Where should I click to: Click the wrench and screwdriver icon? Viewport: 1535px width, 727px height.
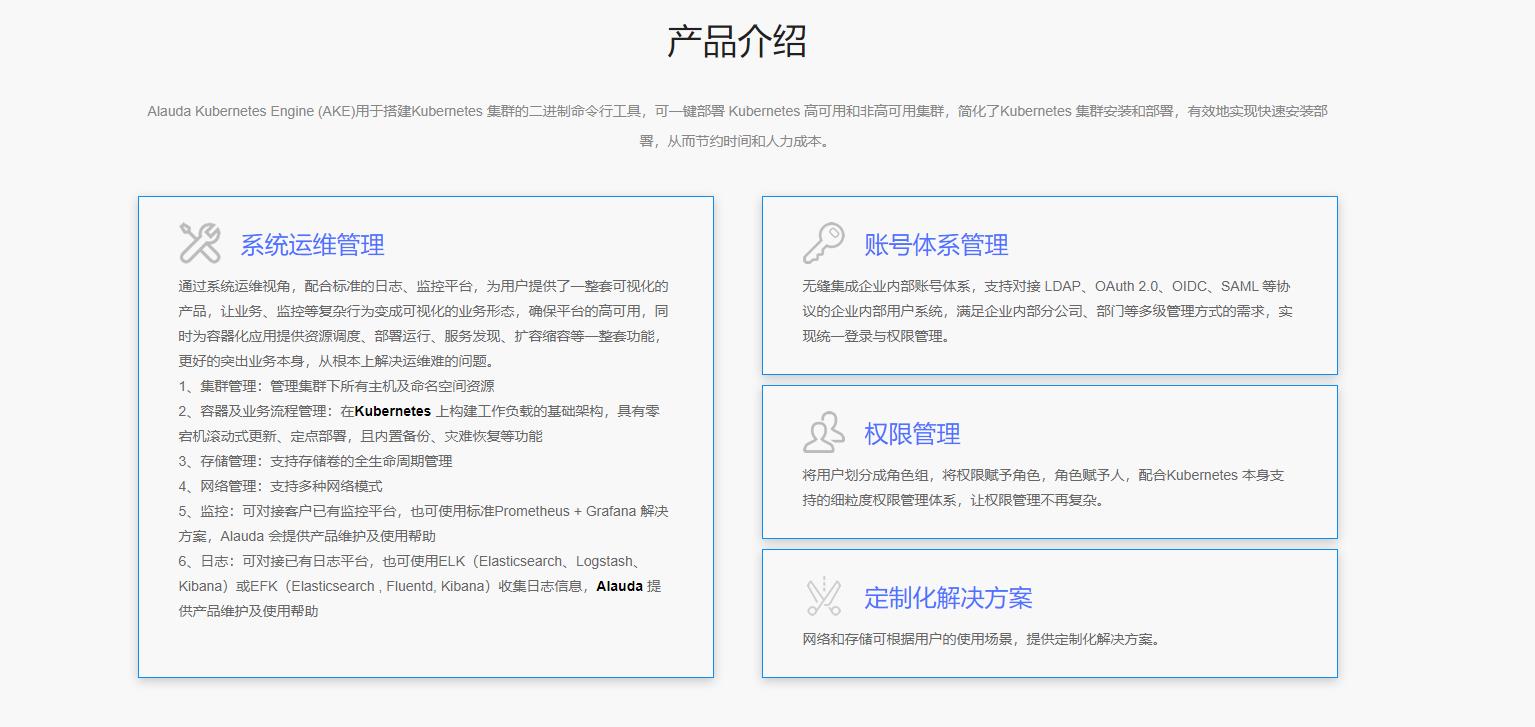click(200, 243)
